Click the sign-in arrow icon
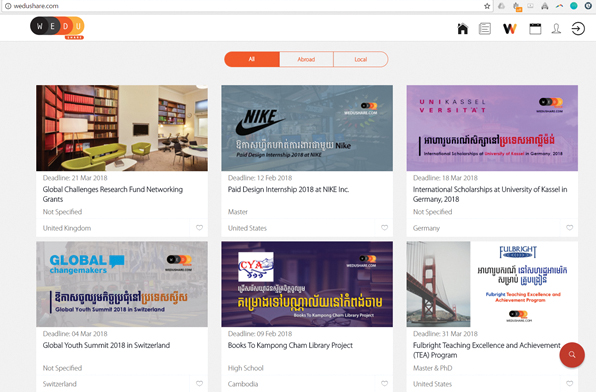 578,29
